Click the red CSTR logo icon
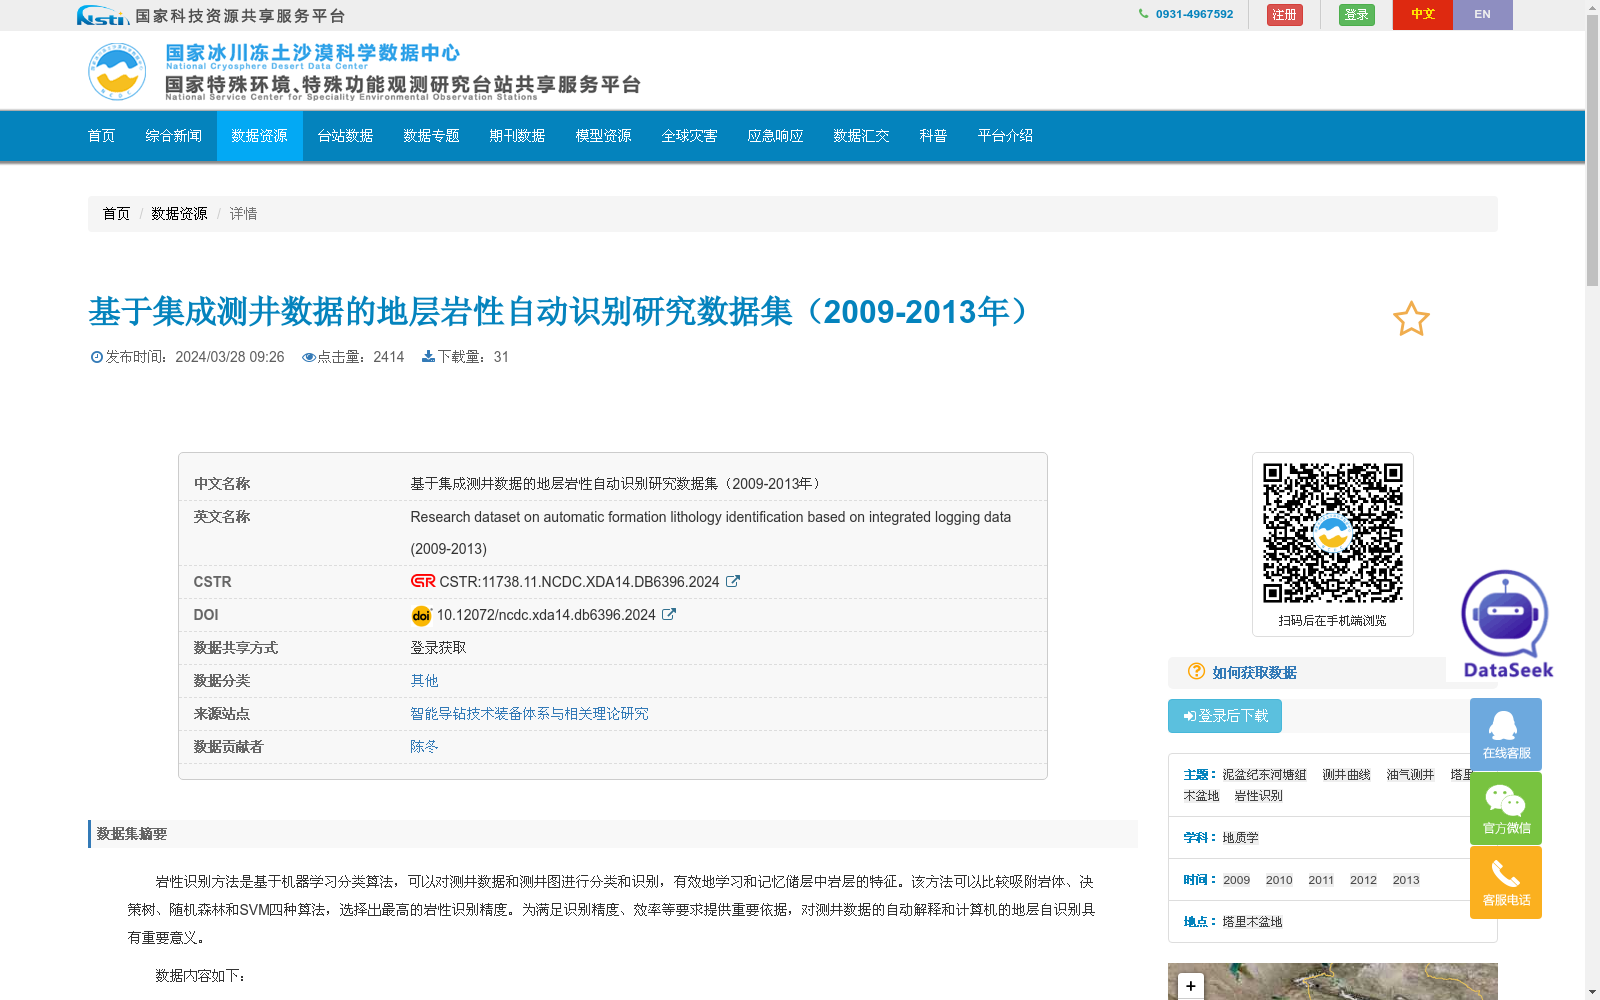The image size is (1600, 1000). tap(423, 581)
